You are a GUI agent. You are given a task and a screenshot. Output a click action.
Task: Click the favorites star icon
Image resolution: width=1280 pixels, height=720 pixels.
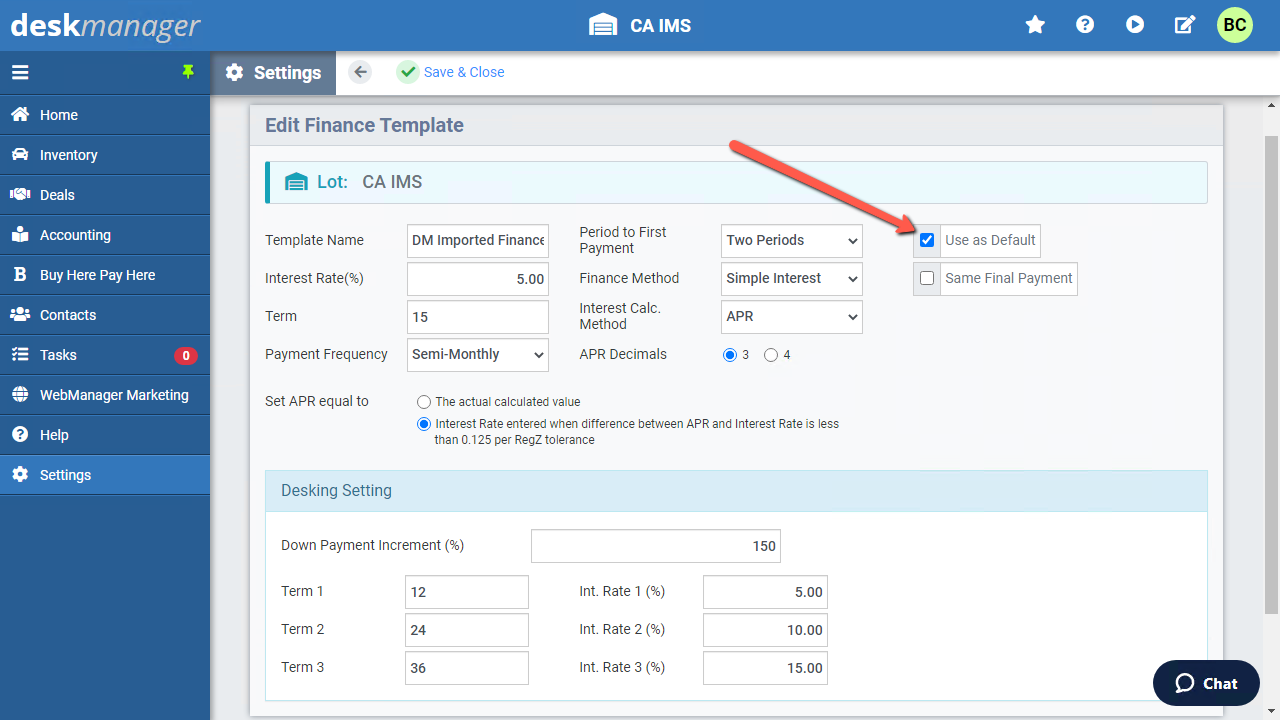coord(1035,25)
